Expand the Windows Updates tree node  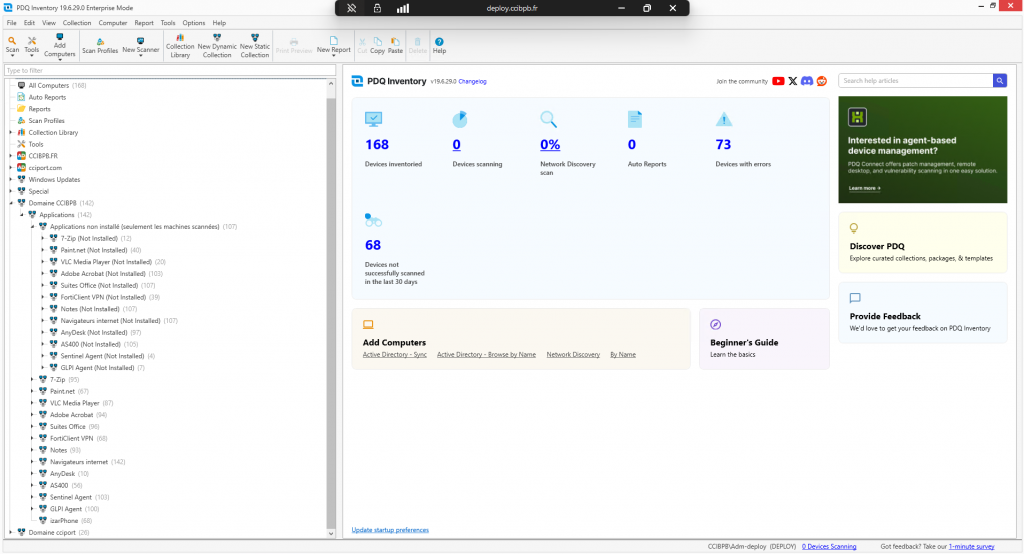(x=10, y=180)
